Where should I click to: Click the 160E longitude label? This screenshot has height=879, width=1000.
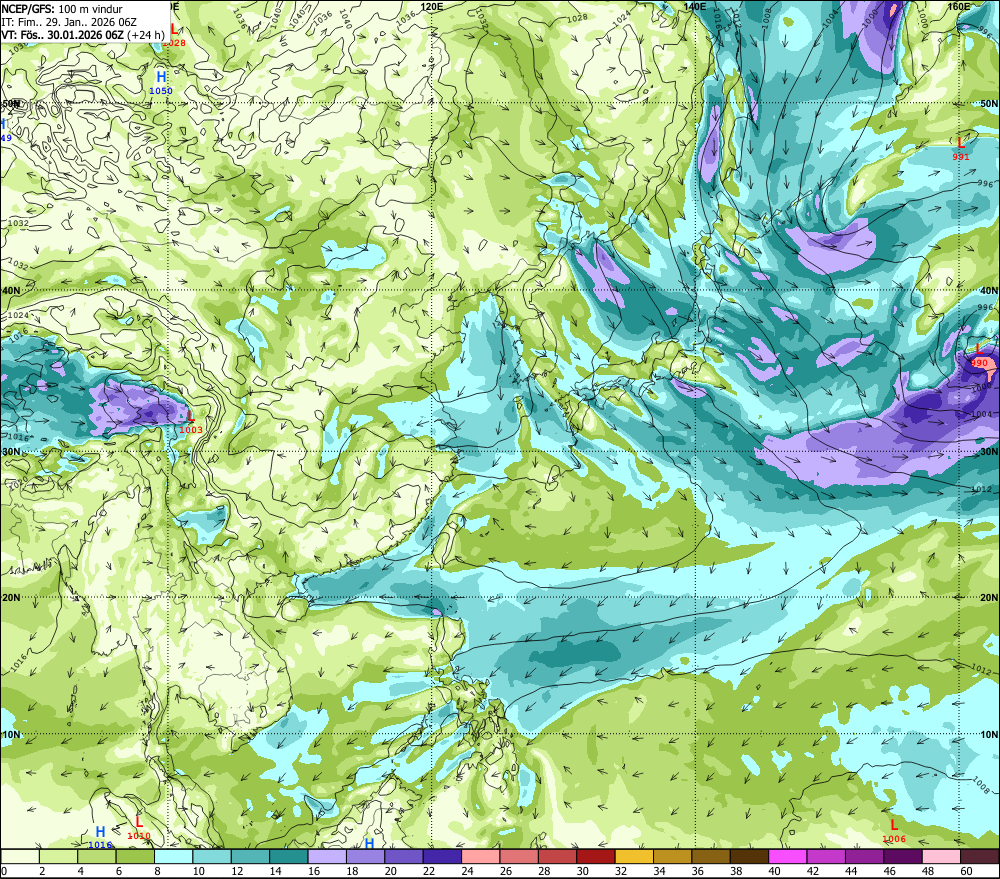[959, 6]
